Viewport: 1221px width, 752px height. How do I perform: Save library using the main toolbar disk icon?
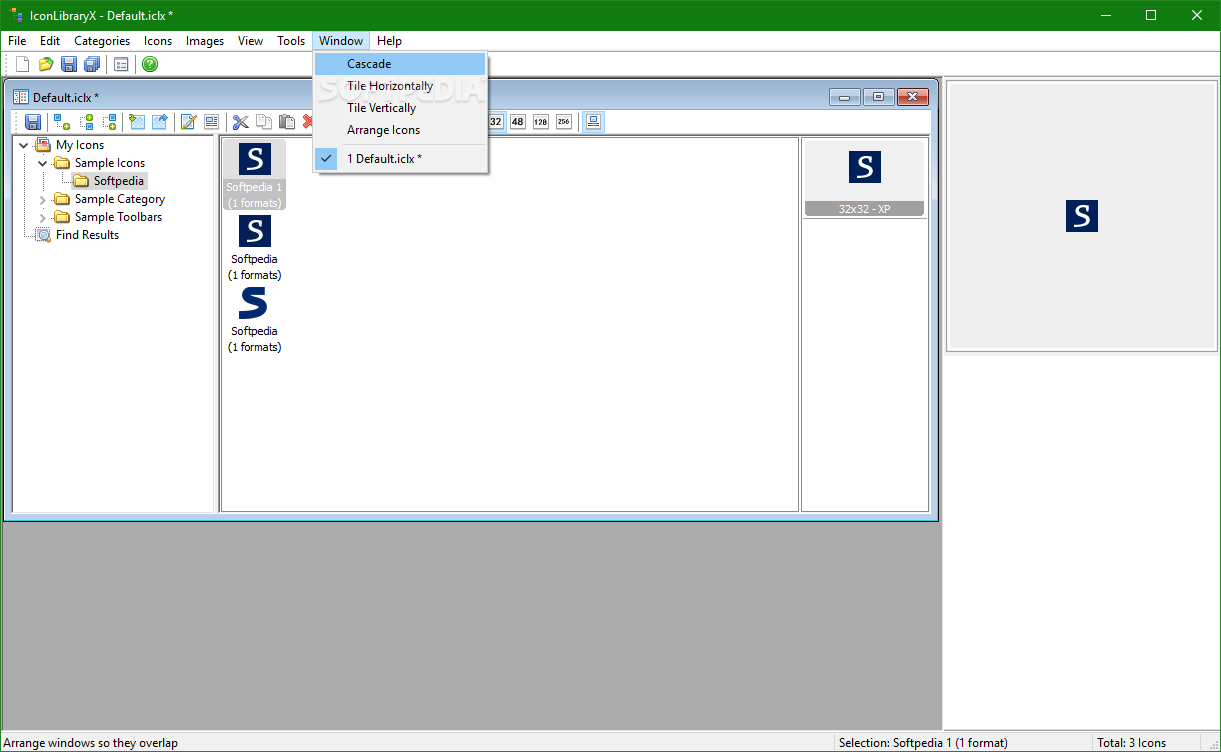[x=69, y=64]
